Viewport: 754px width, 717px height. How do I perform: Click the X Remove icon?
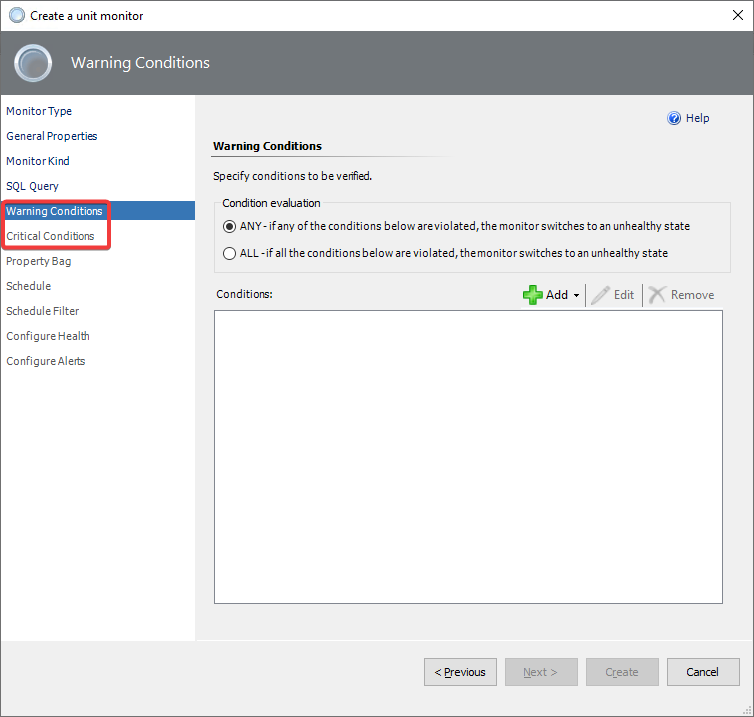click(656, 295)
